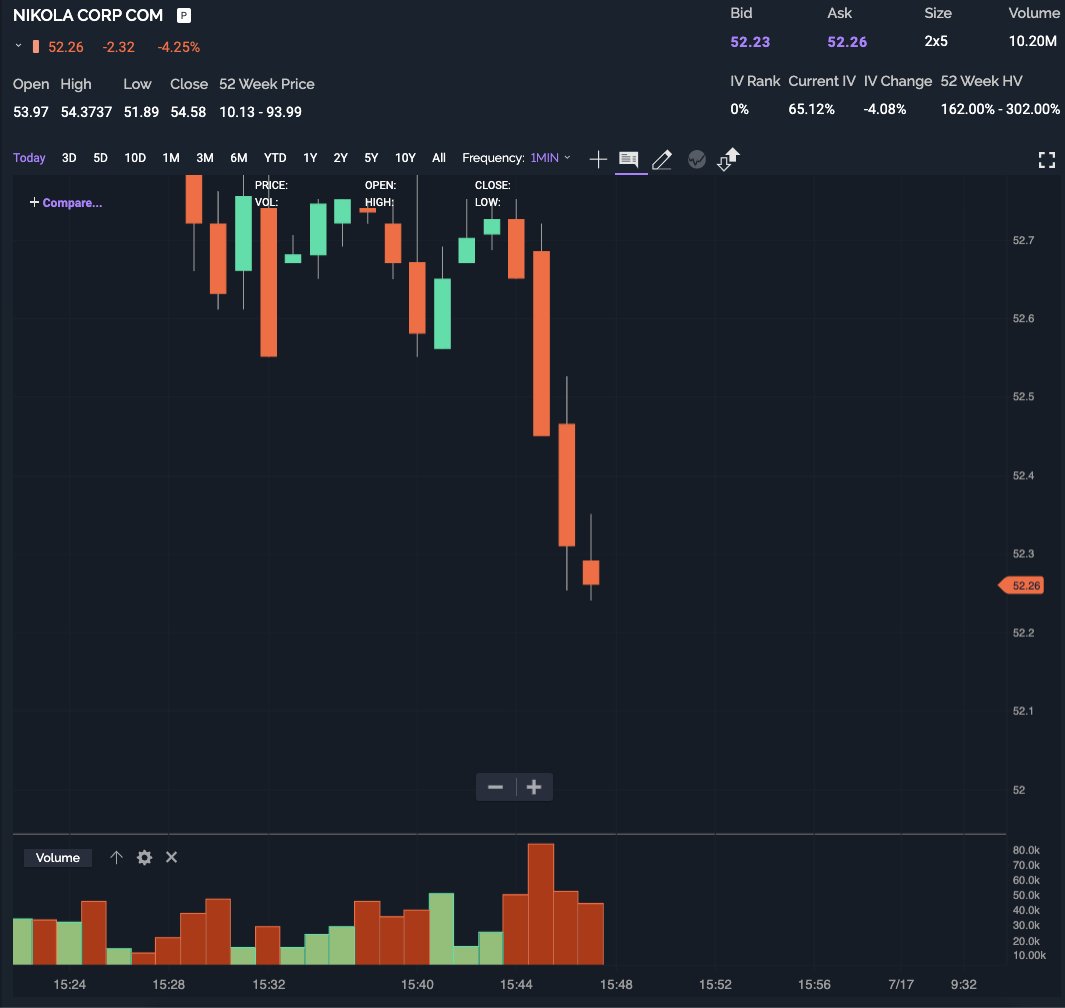Click the tallest red volume bar
The image size is (1065, 1008).
pos(541,904)
